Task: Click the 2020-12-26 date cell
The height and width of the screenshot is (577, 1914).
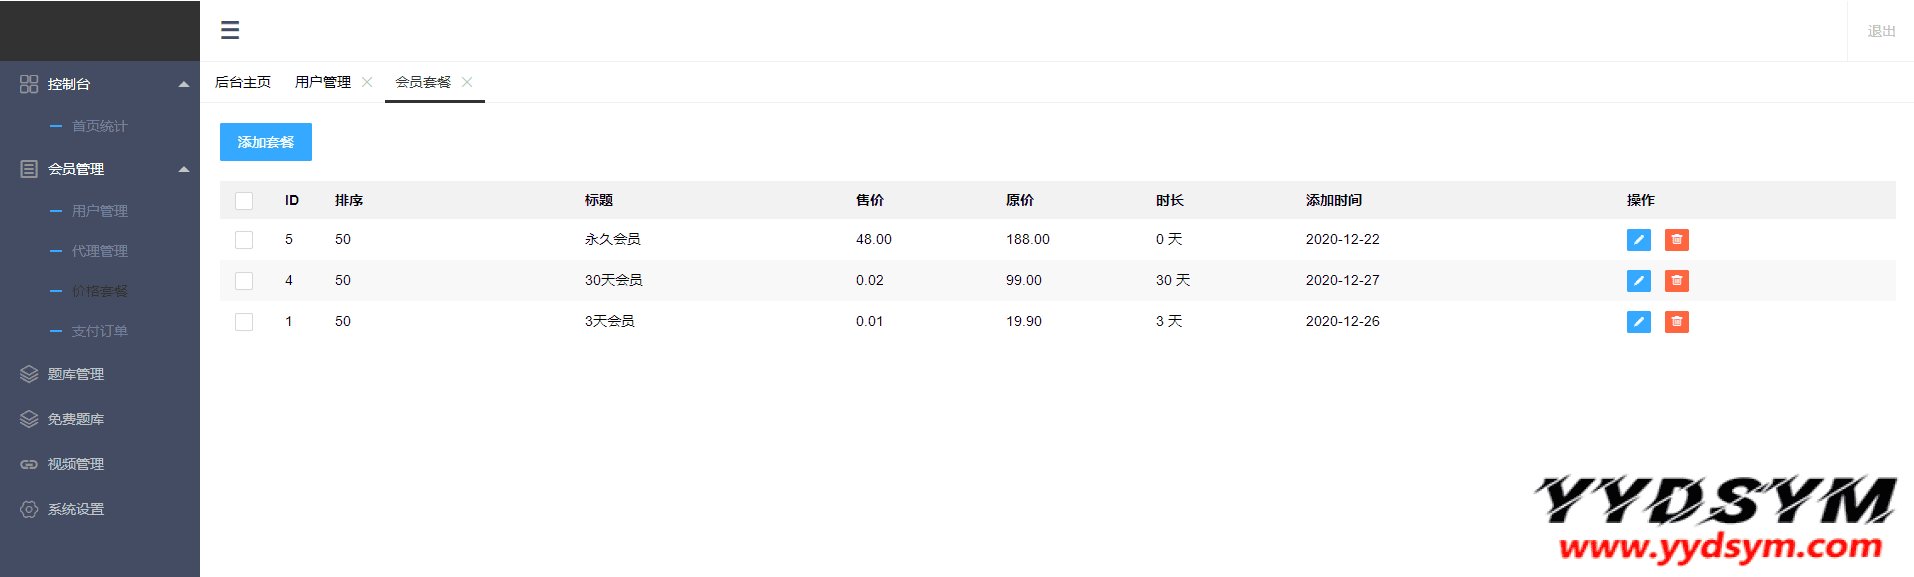Action: pos(1343,321)
